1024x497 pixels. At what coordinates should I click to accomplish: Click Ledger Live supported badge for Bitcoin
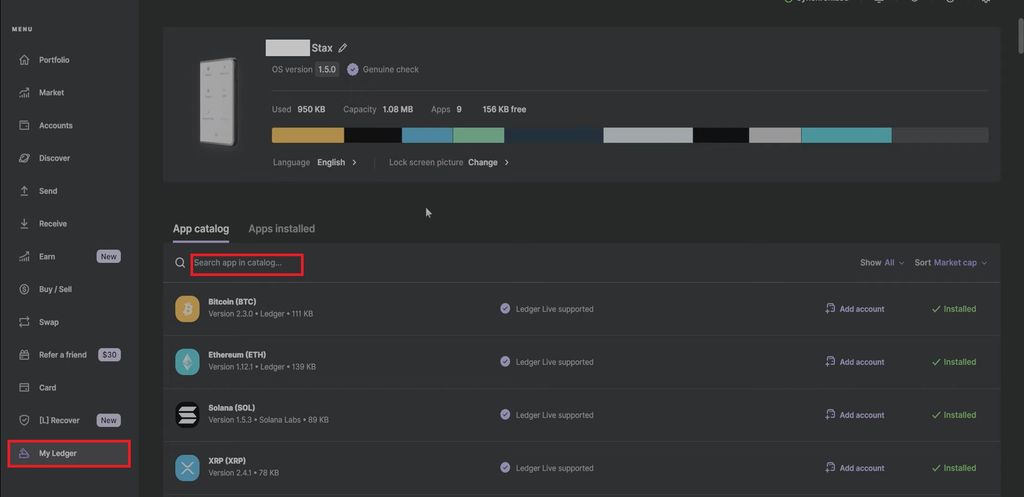pos(547,309)
